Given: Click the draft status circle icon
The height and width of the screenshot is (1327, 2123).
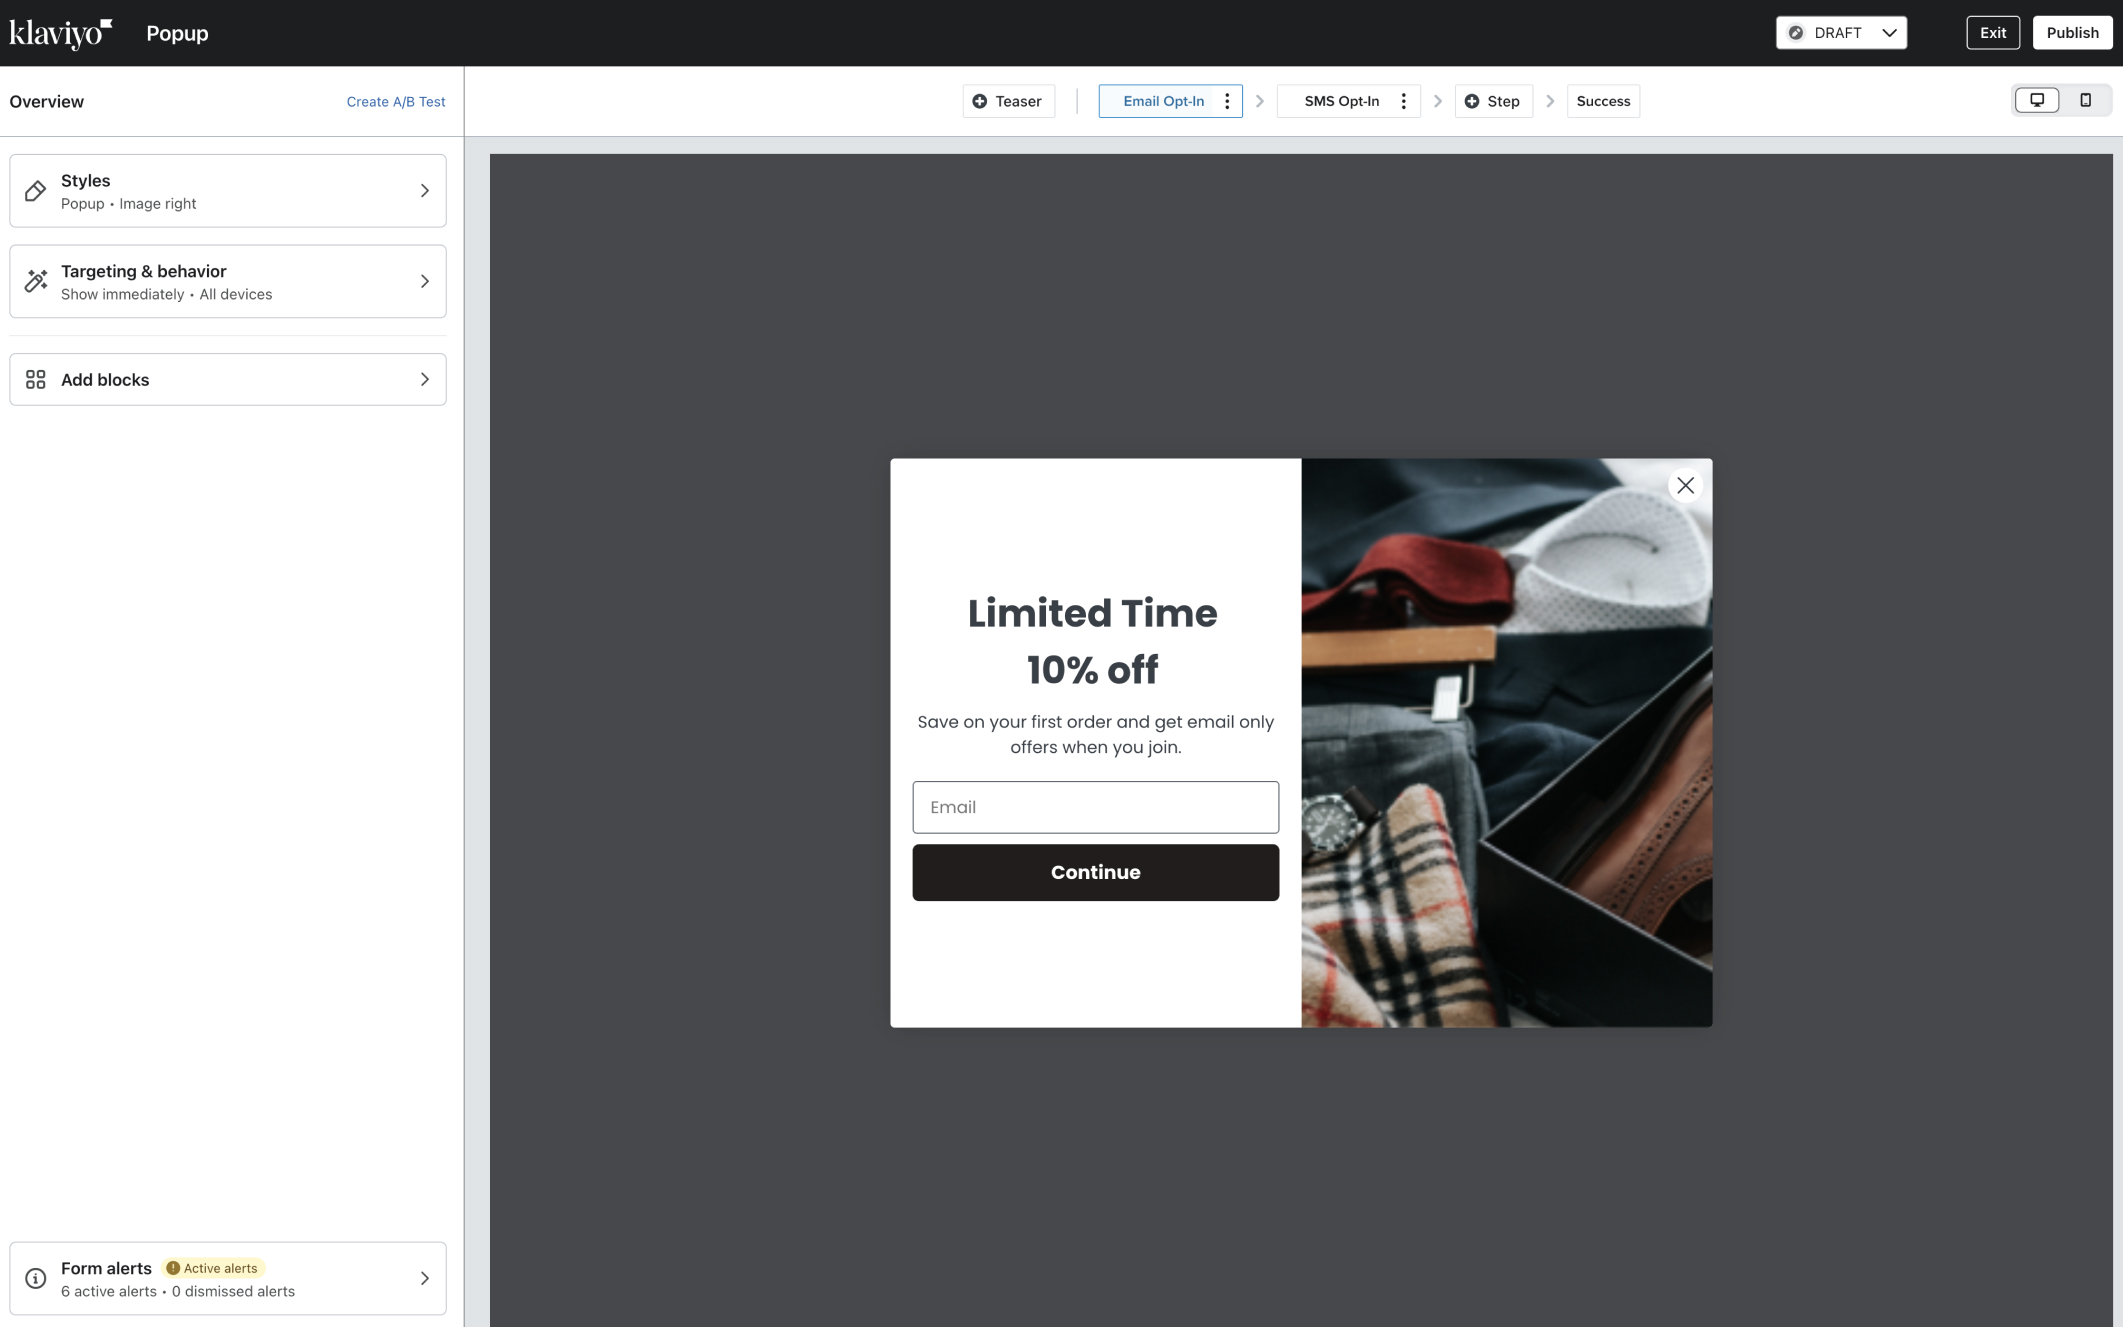Looking at the screenshot, I should pyautogui.click(x=1796, y=33).
